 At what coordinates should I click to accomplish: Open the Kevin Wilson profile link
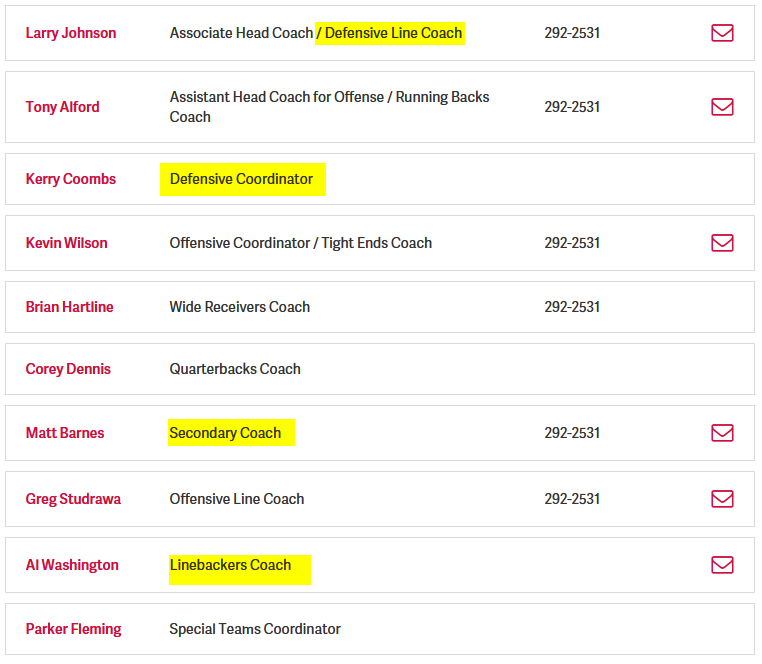(x=67, y=243)
